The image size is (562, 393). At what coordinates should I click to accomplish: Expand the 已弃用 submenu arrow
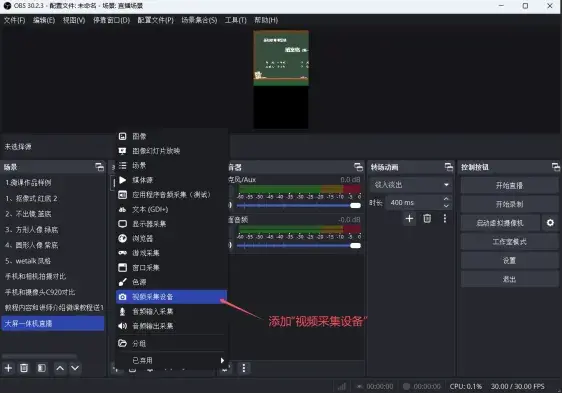click(x=222, y=360)
